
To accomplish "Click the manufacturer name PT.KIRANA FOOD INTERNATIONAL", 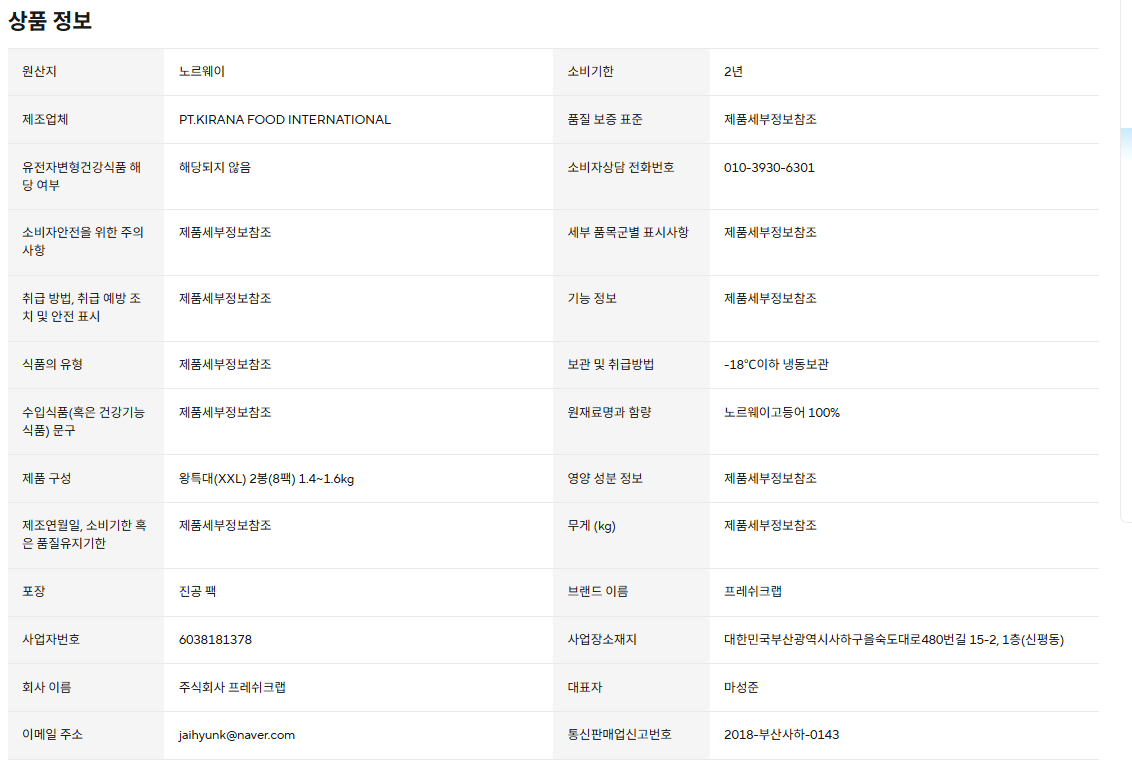I will (285, 120).
